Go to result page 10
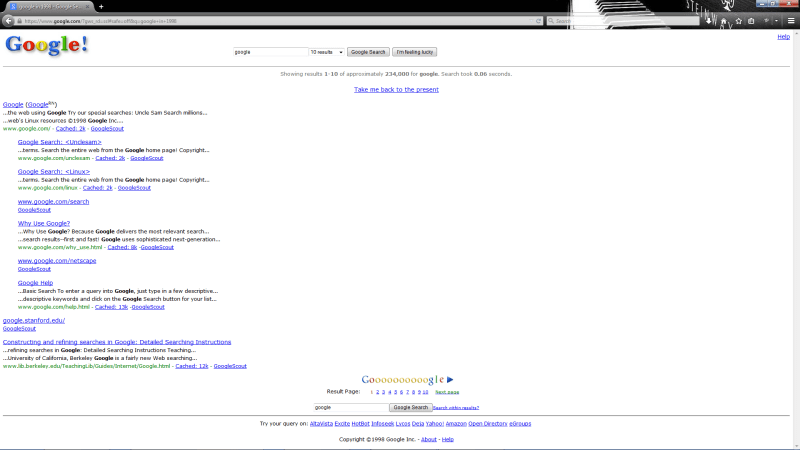 (x=426, y=392)
